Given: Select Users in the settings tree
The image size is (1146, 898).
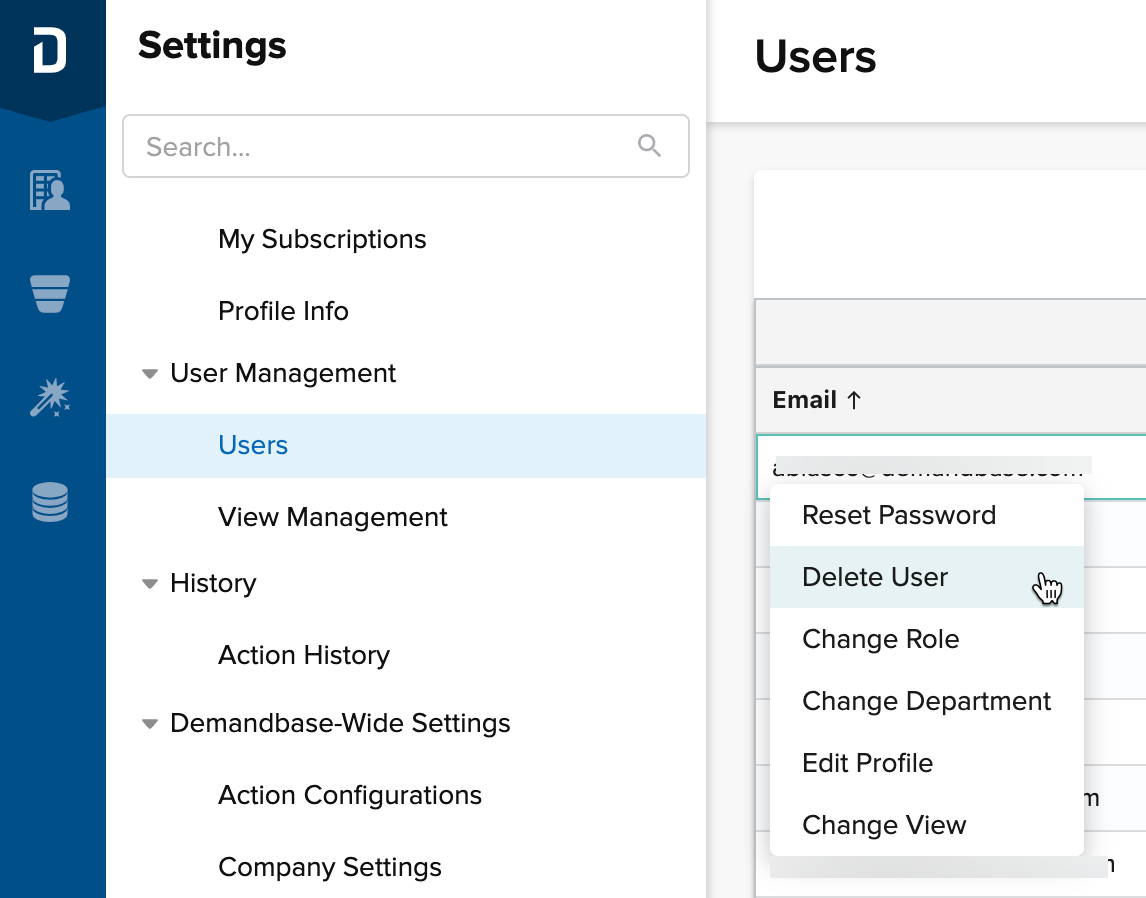Looking at the screenshot, I should [406, 446].
